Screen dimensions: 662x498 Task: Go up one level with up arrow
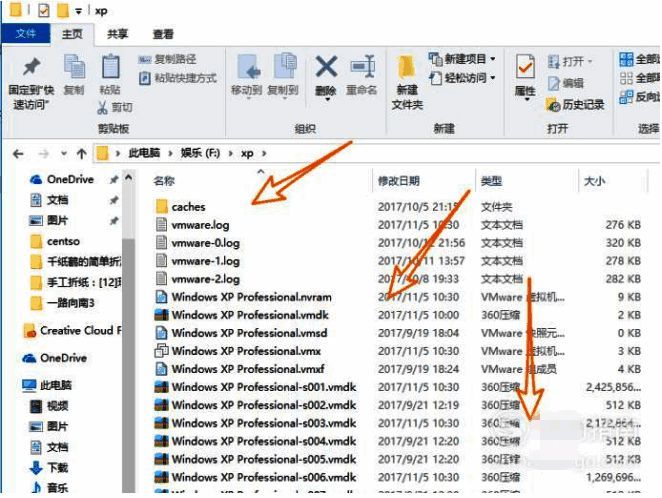pyautogui.click(x=81, y=153)
